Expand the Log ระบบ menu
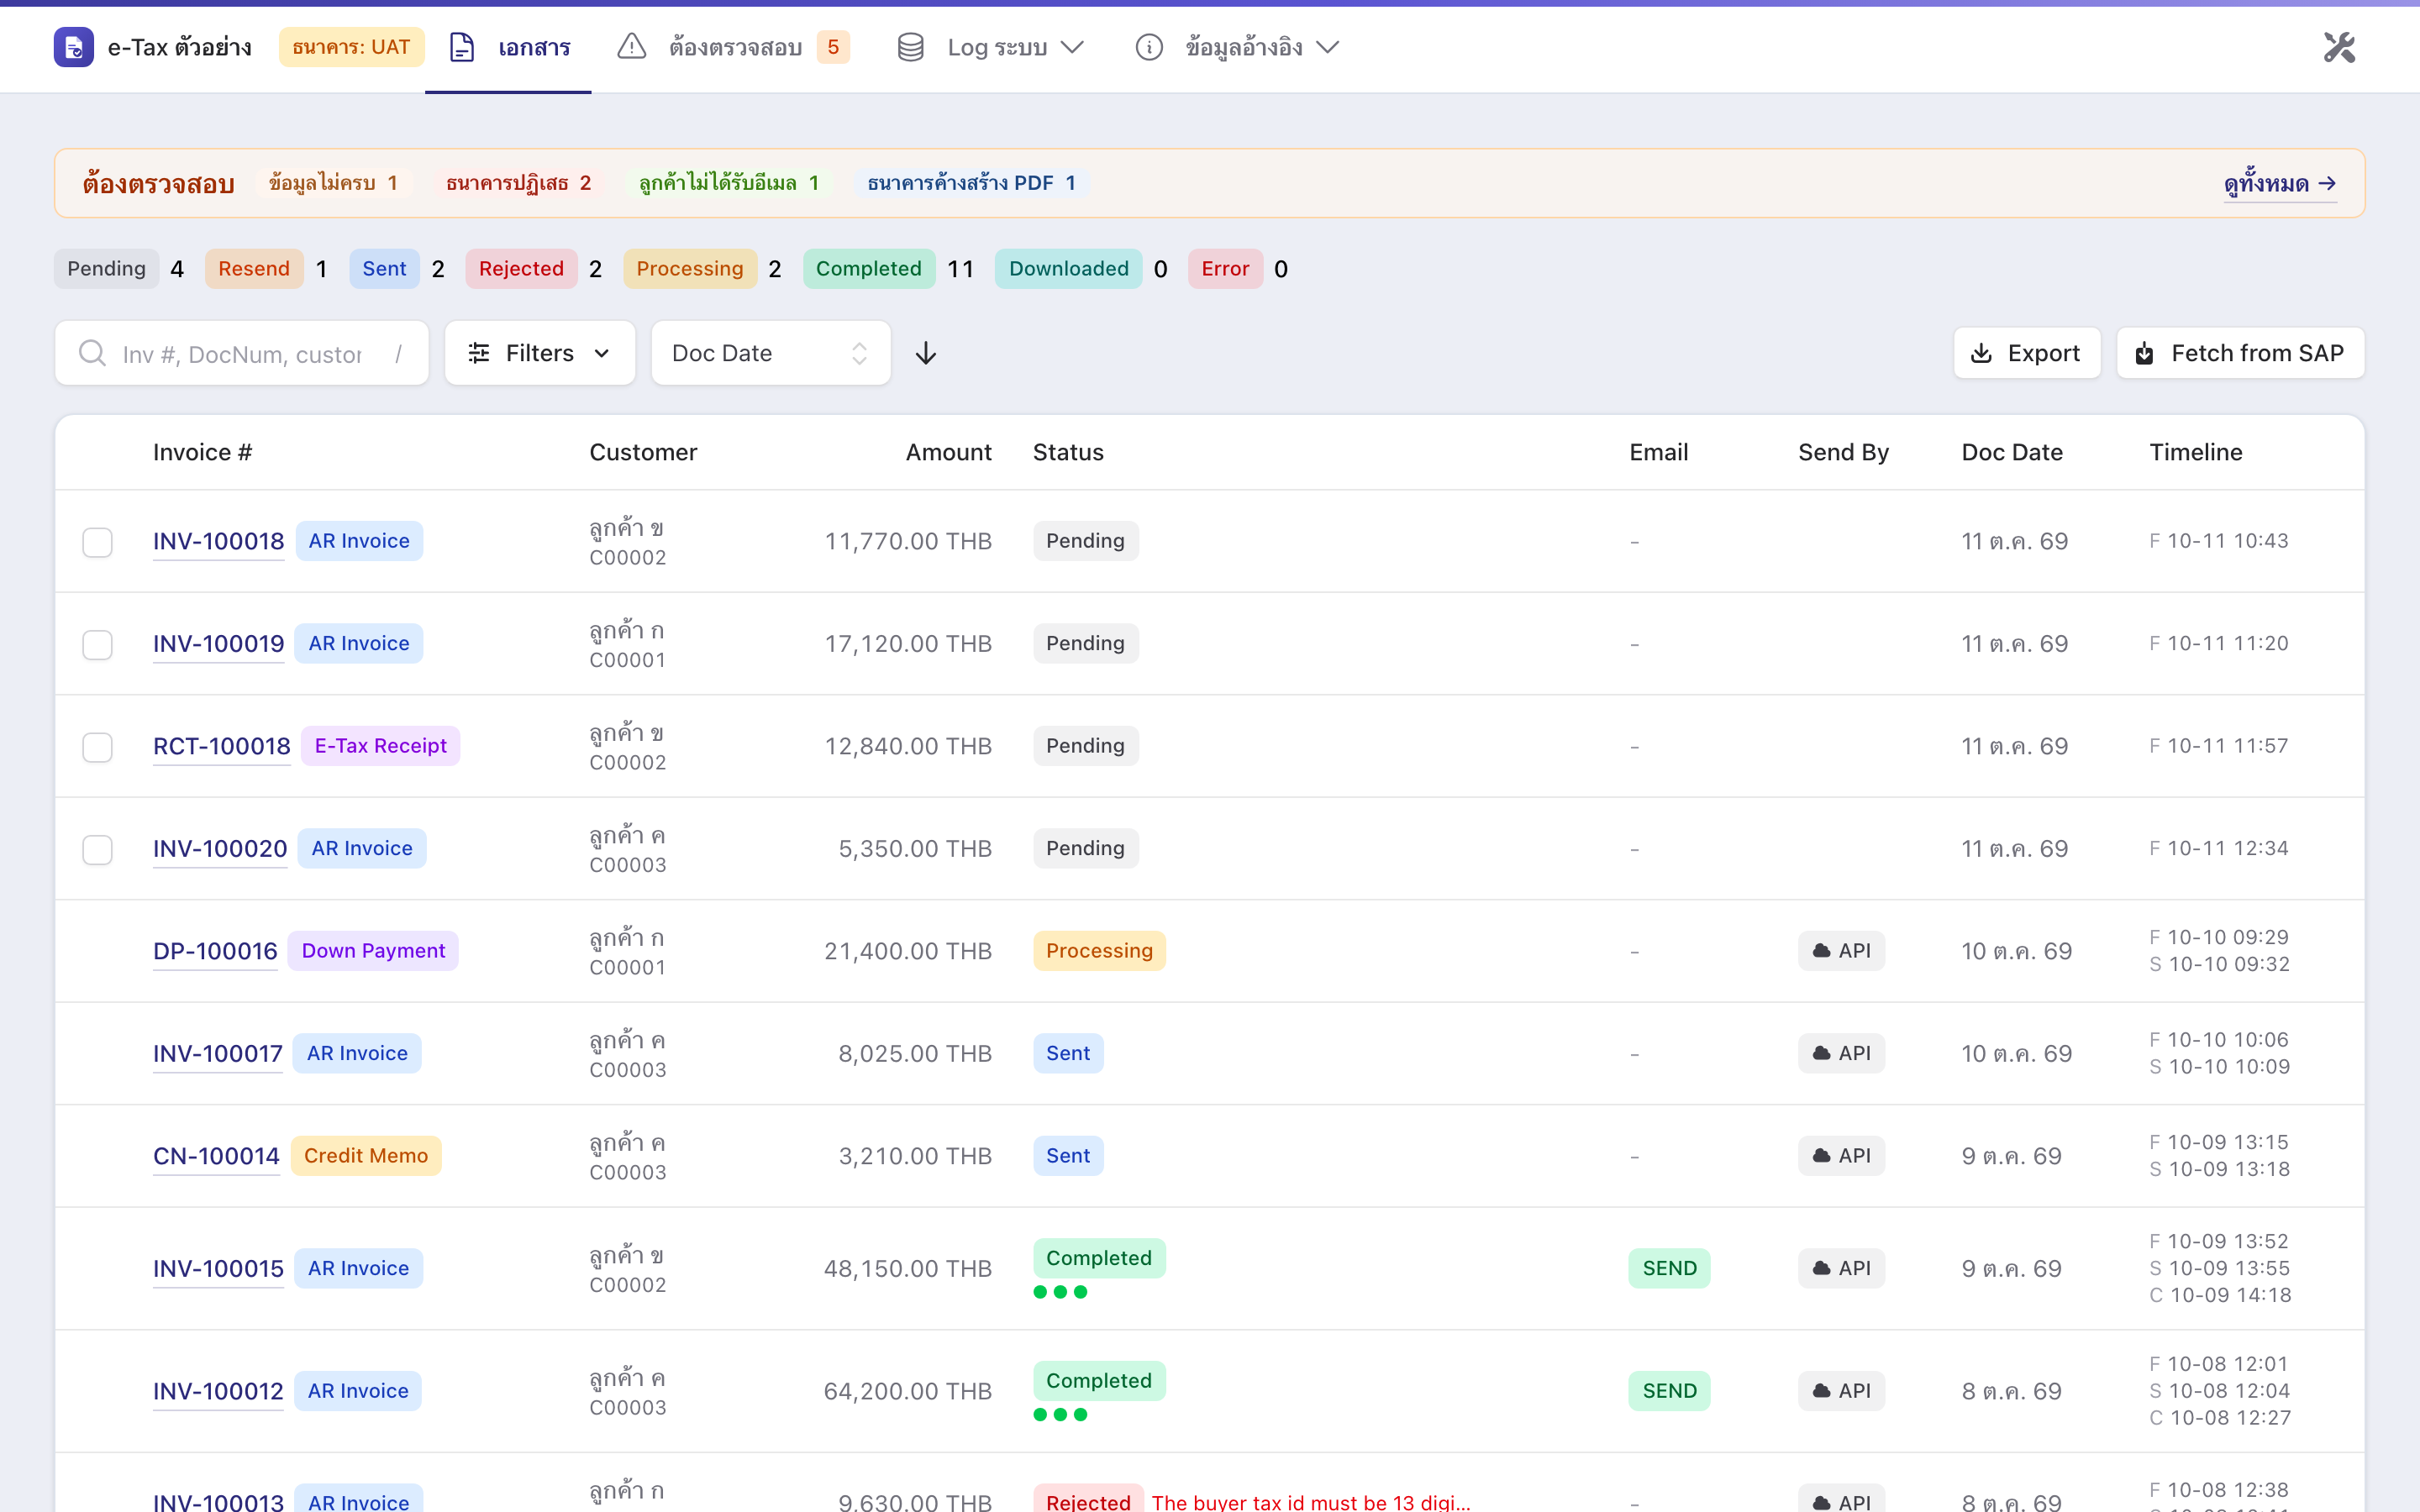2420x1512 pixels. point(991,47)
